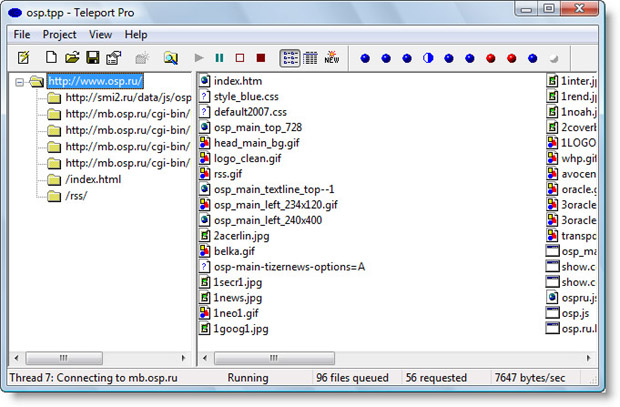Select the logo_clean.gif file
620x407 pixels.
(x=248, y=158)
